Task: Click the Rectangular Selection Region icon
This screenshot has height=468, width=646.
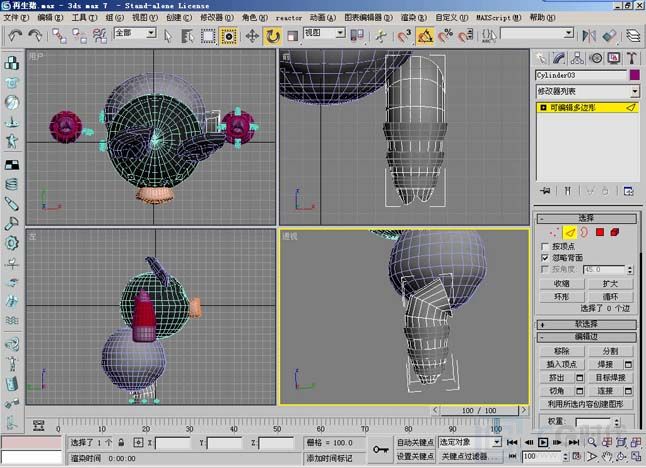Action: pyautogui.click(x=208, y=36)
